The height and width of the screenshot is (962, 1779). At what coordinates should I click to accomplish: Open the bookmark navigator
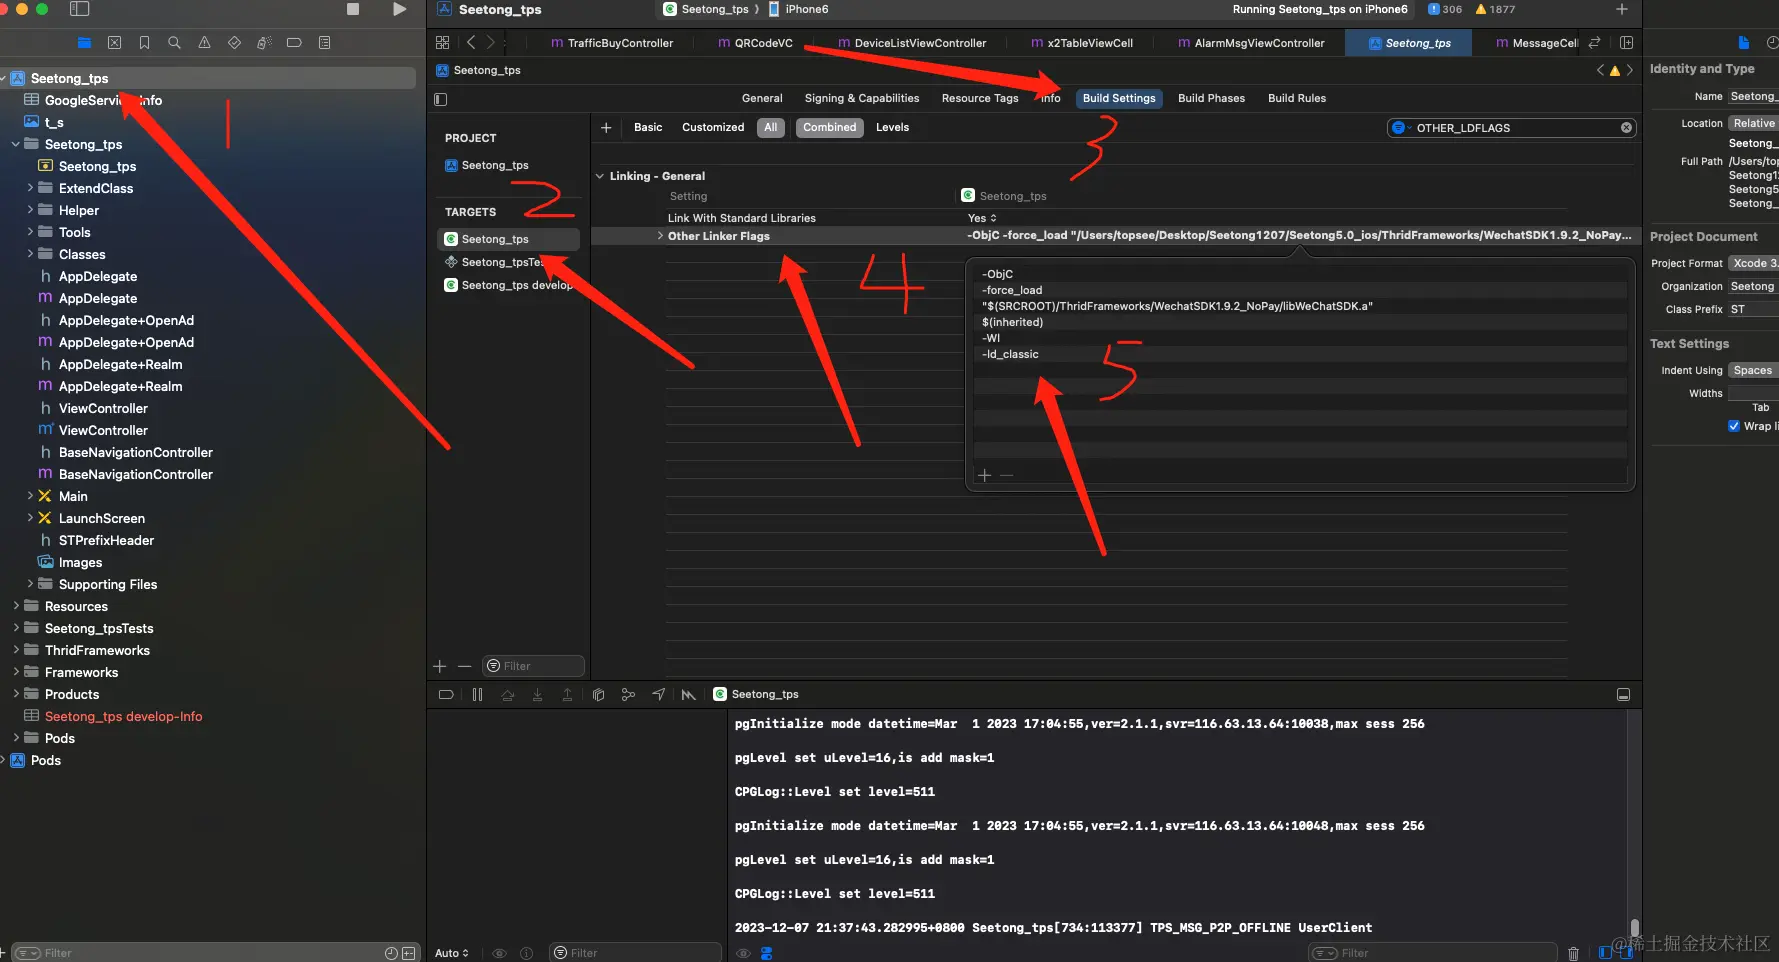(144, 43)
